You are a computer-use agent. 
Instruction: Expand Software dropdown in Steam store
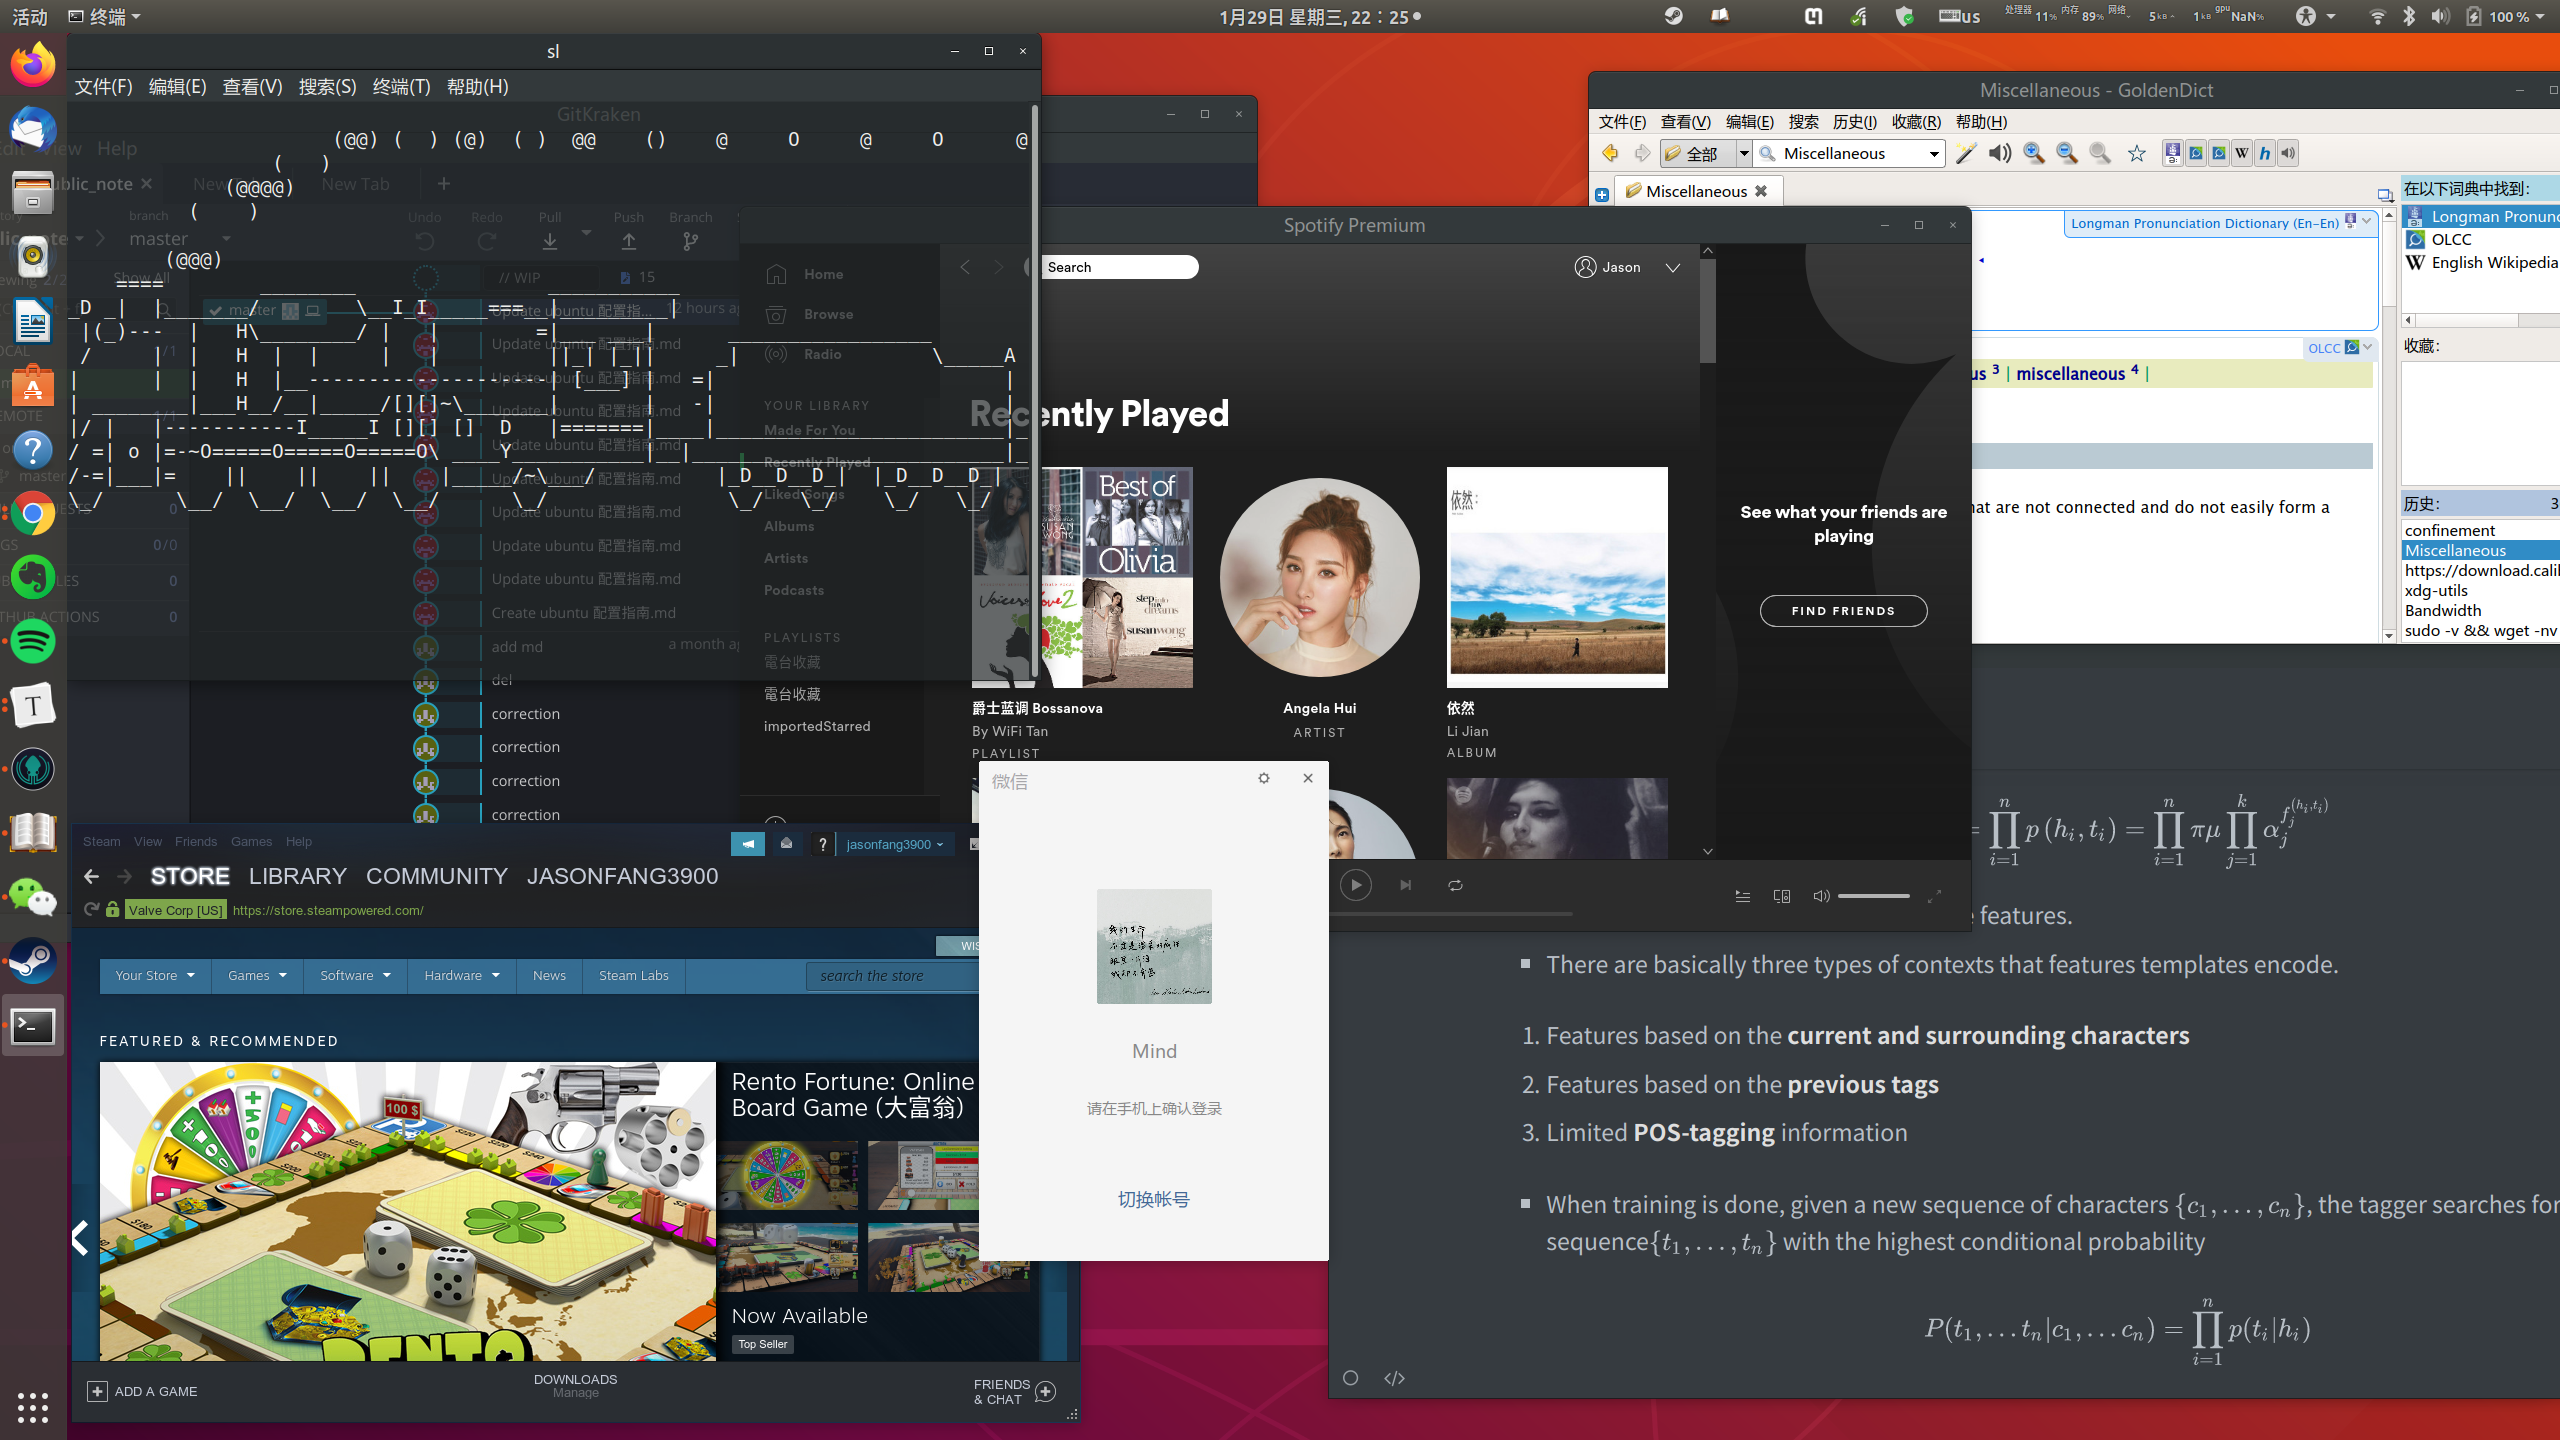(355, 976)
